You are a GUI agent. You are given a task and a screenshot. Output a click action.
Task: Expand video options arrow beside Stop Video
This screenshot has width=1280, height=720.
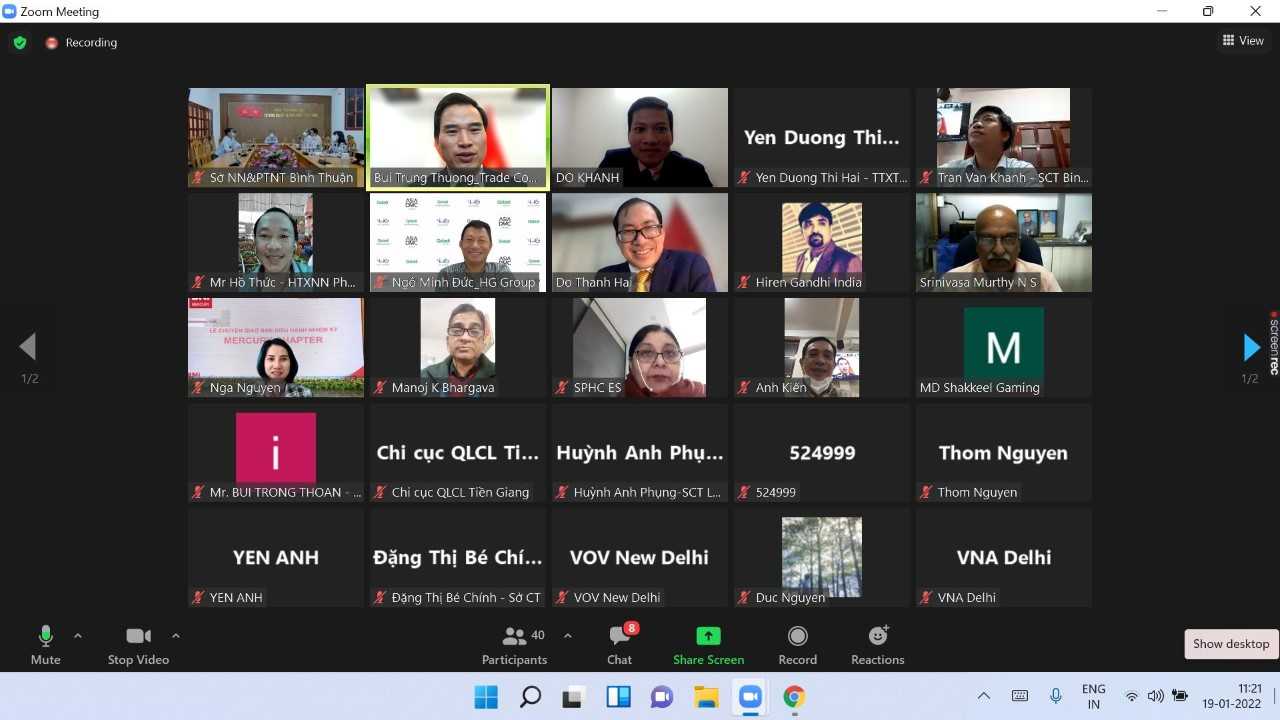pos(176,636)
